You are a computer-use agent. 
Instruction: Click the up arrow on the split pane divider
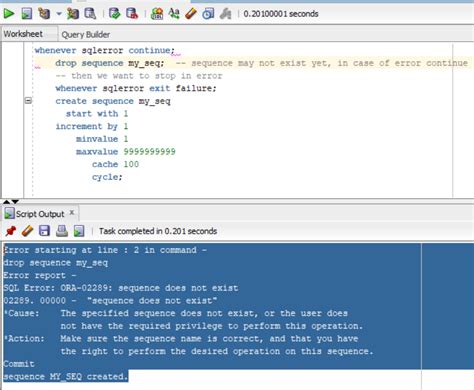click(x=6, y=202)
